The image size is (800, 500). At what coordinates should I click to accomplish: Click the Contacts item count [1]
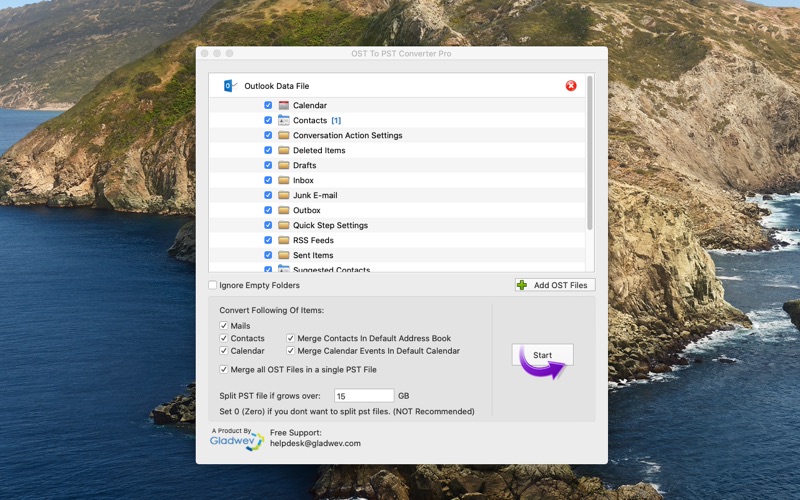point(336,120)
